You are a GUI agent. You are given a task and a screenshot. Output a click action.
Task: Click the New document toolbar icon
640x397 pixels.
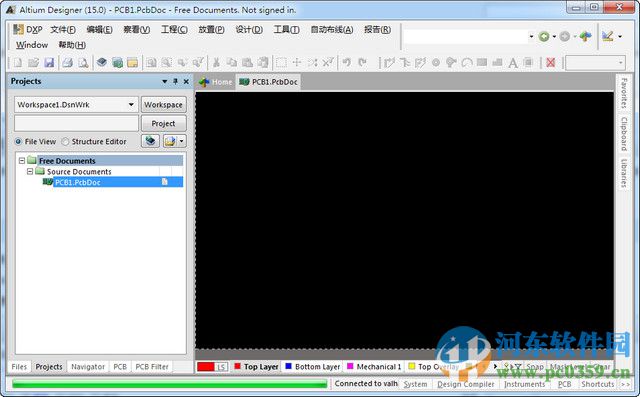(18, 62)
